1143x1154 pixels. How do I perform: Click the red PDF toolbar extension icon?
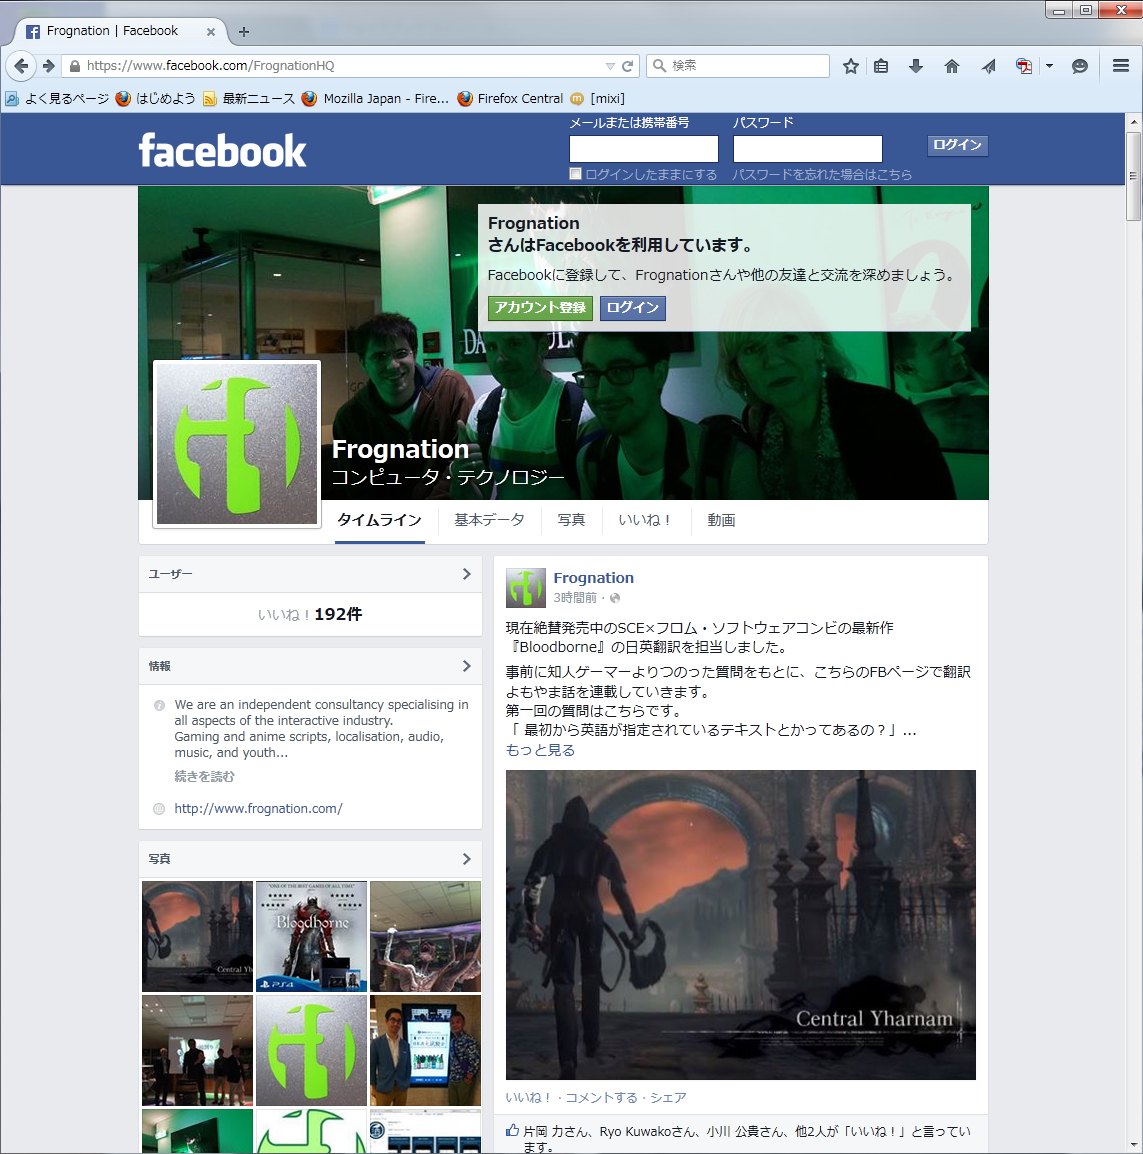(x=1024, y=66)
